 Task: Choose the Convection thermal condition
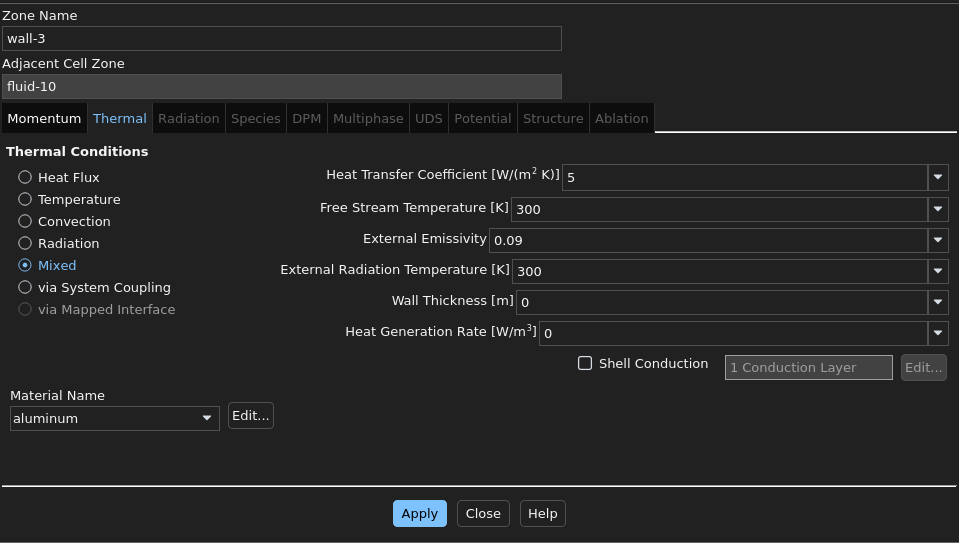point(25,221)
